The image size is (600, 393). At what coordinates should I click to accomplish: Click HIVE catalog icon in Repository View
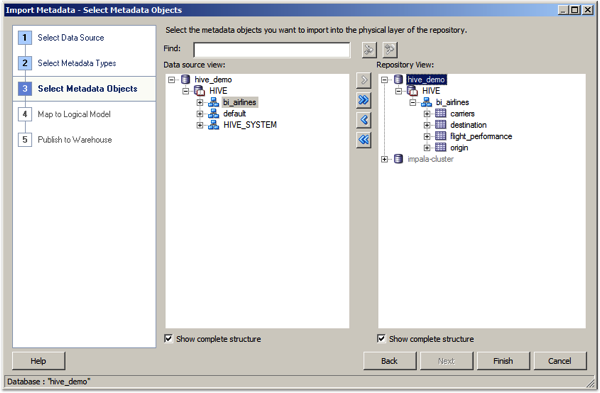(x=412, y=91)
